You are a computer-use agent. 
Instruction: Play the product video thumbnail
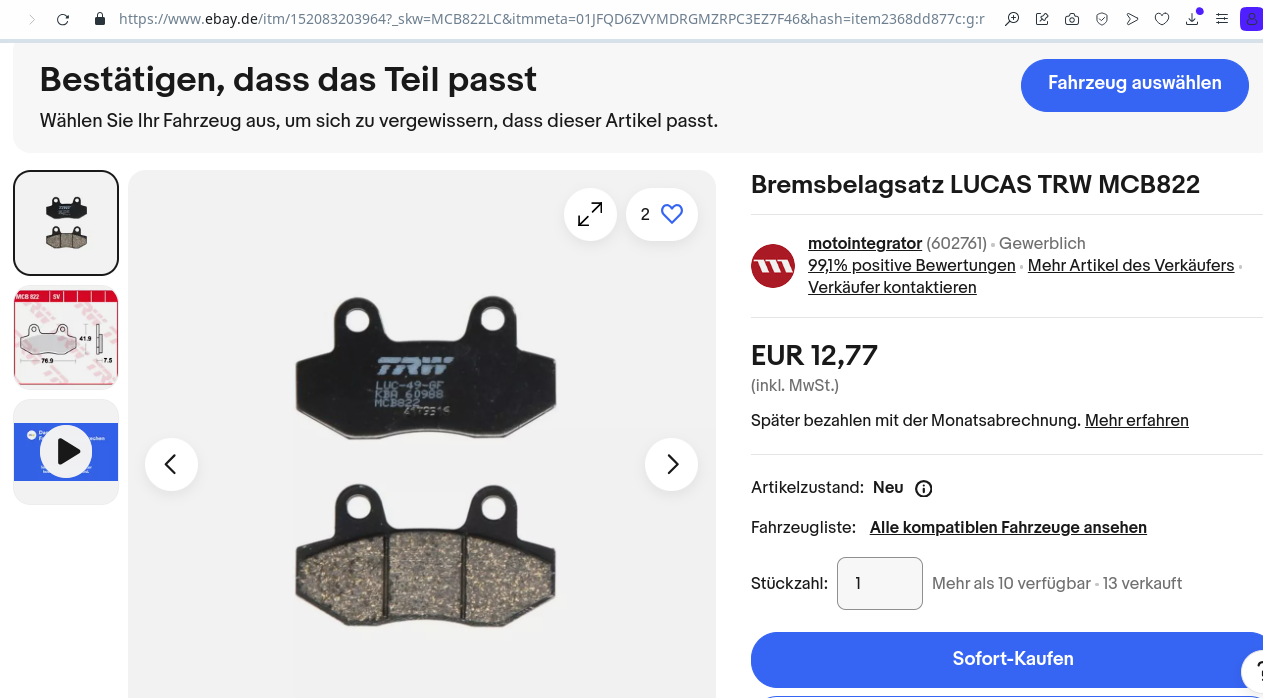(x=66, y=452)
